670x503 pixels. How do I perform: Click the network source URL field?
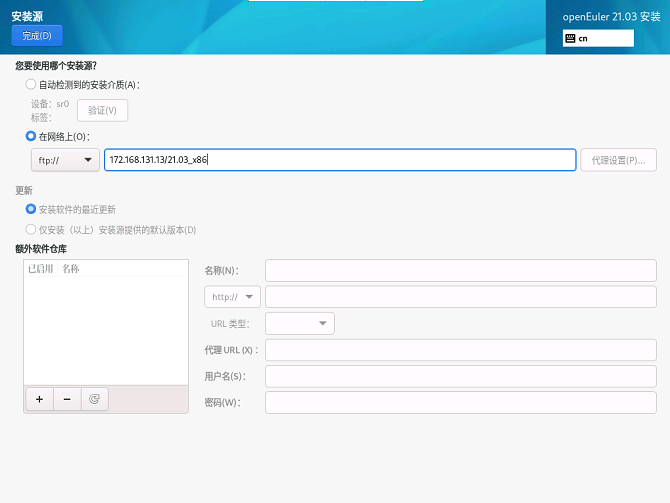point(340,160)
